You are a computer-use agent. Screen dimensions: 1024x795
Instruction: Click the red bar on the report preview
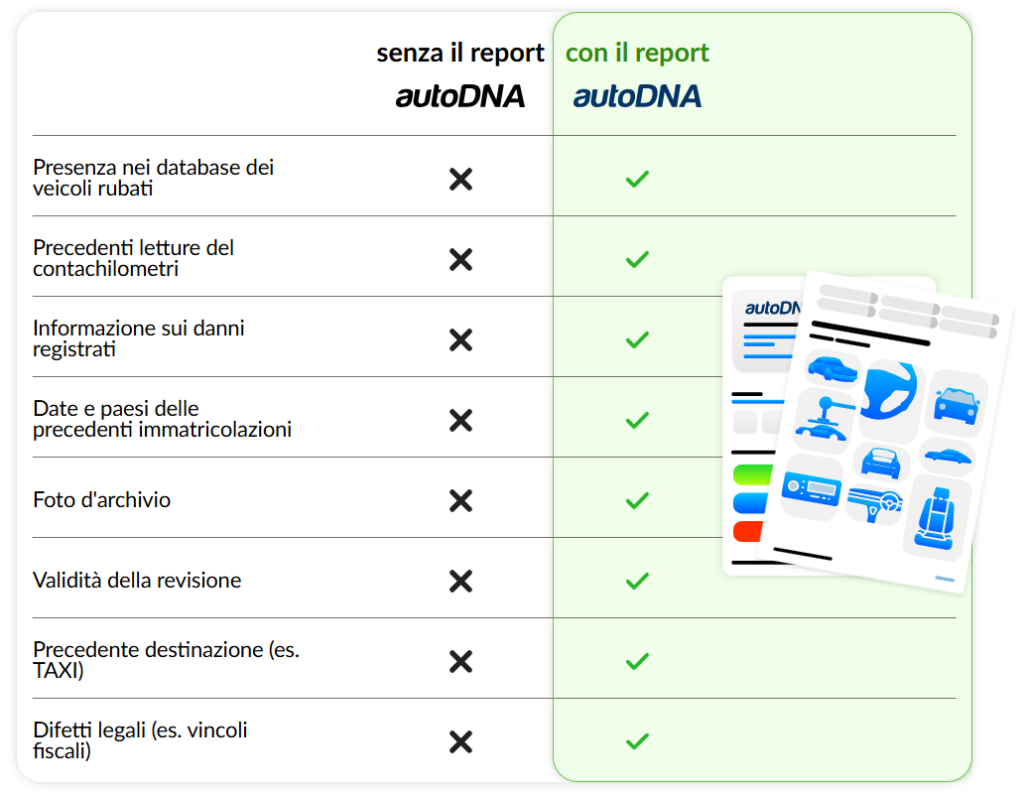point(747,531)
